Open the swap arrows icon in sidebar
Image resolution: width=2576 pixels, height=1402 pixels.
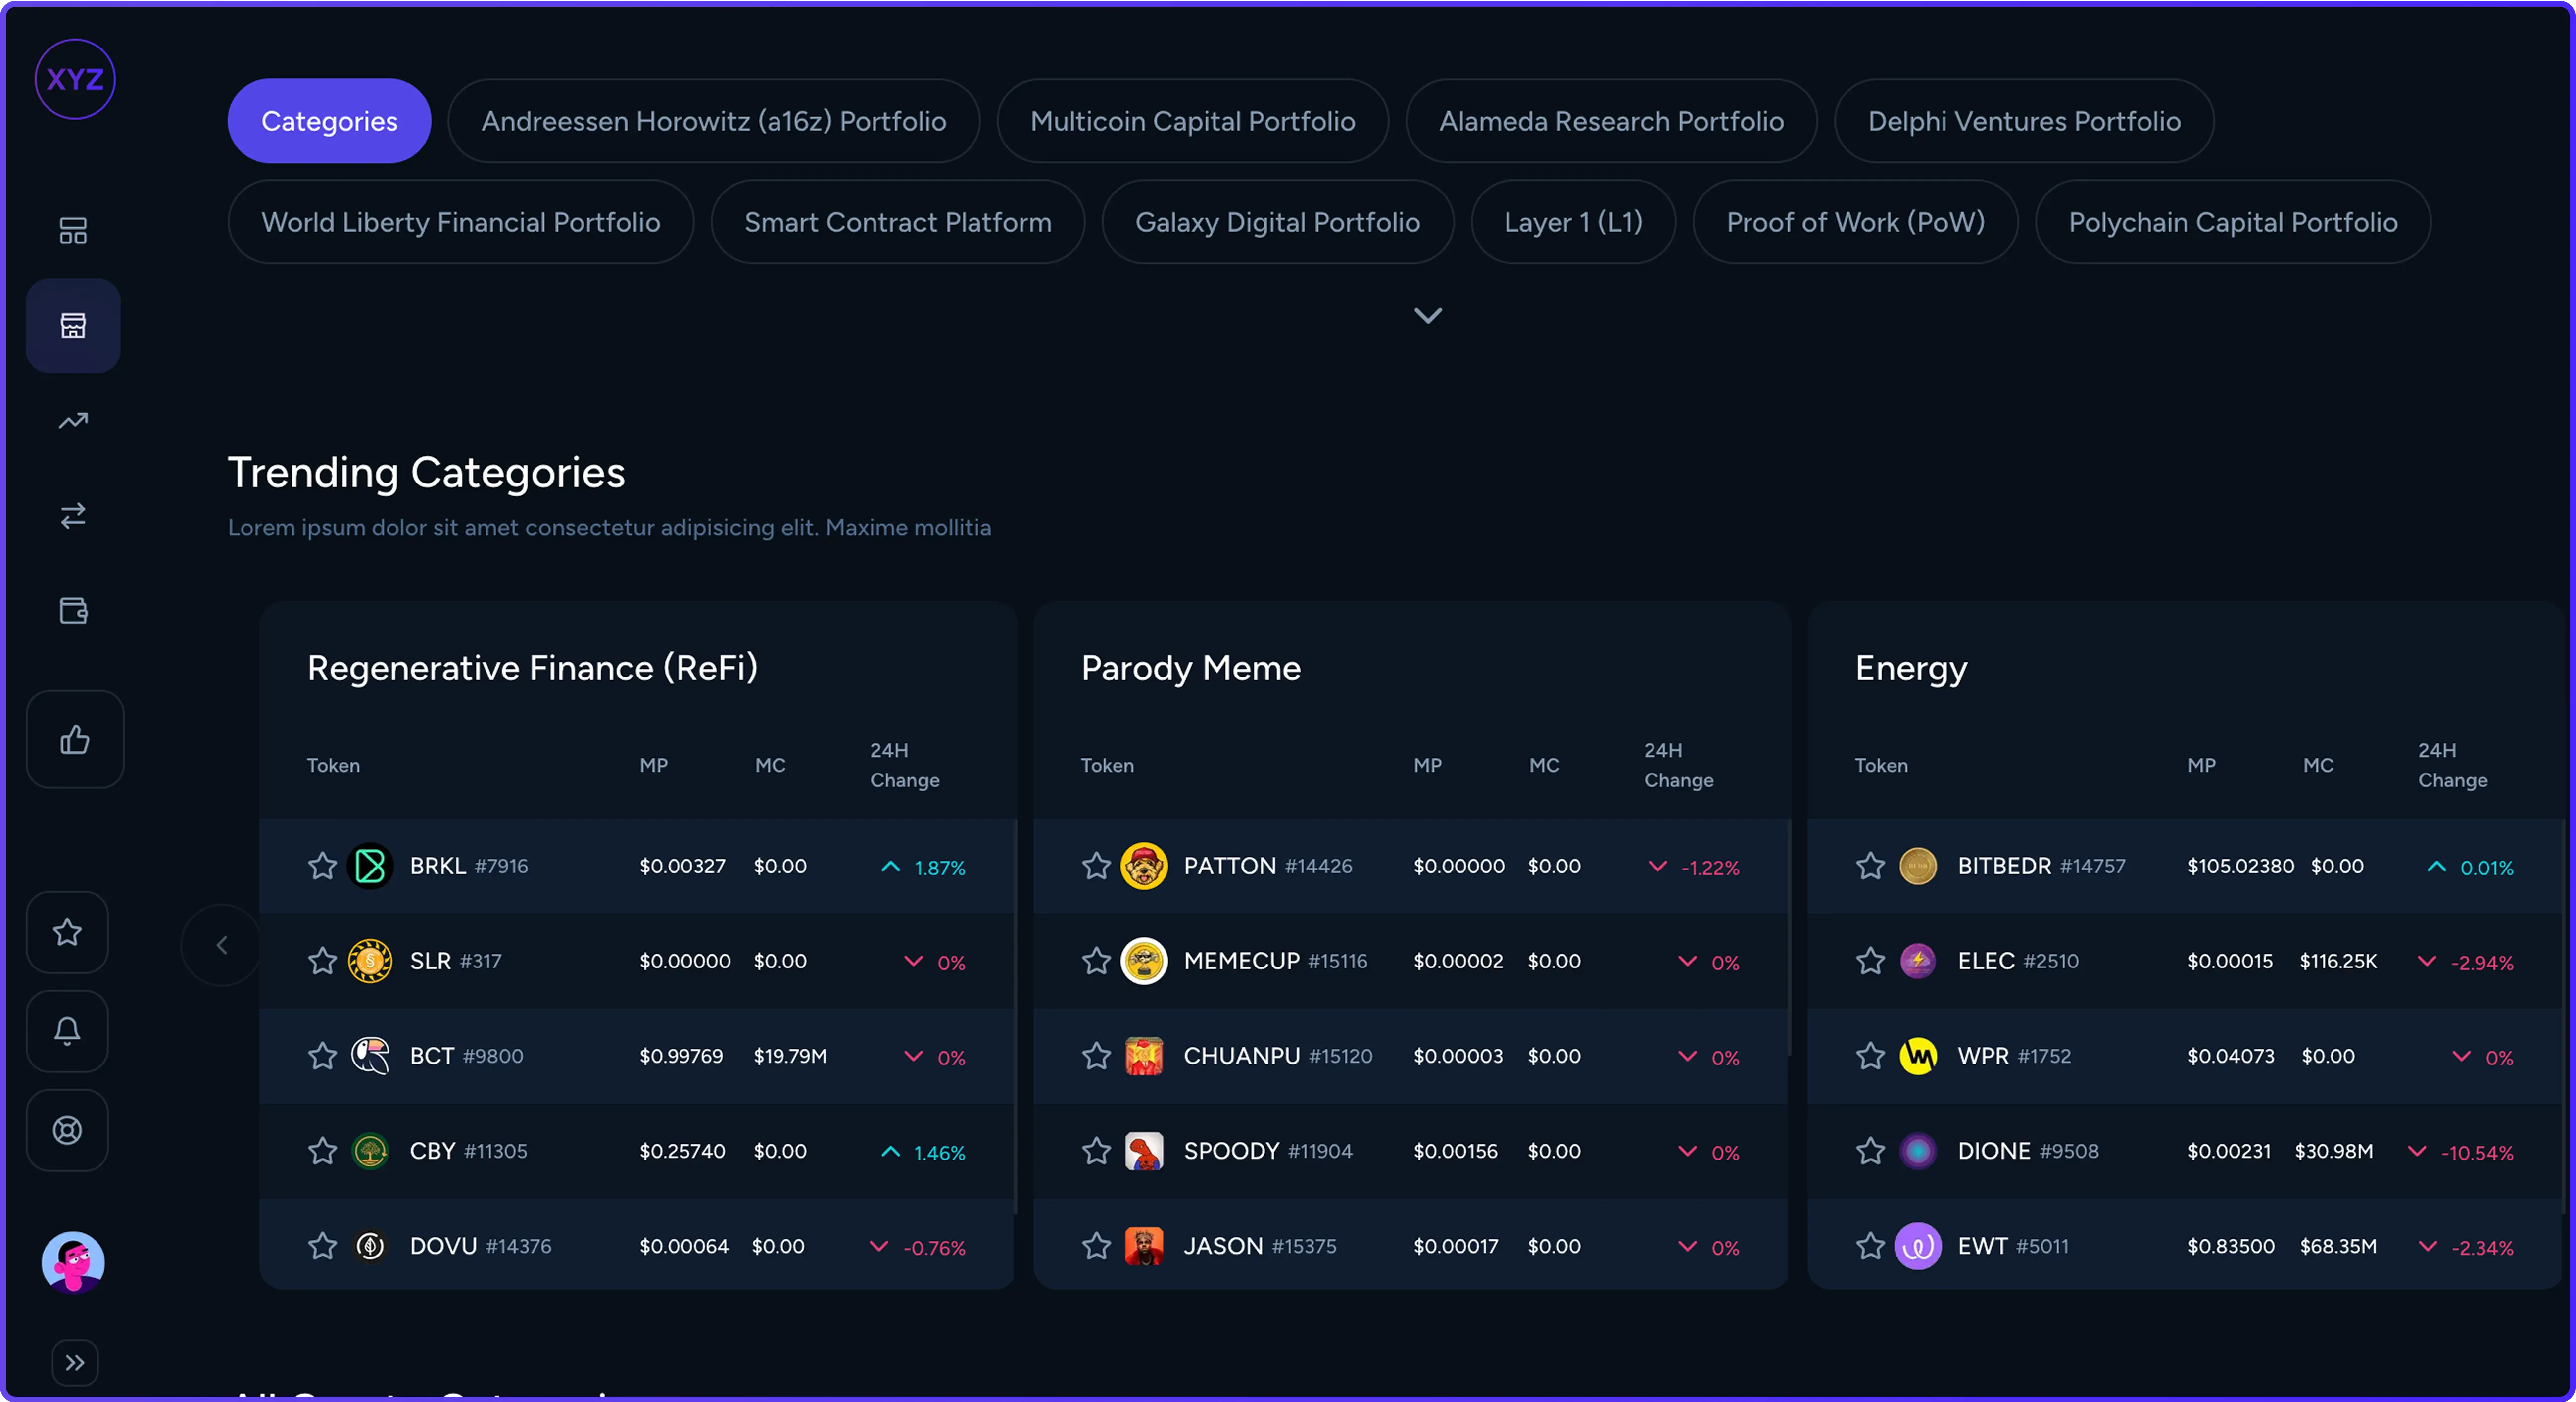coord(73,516)
